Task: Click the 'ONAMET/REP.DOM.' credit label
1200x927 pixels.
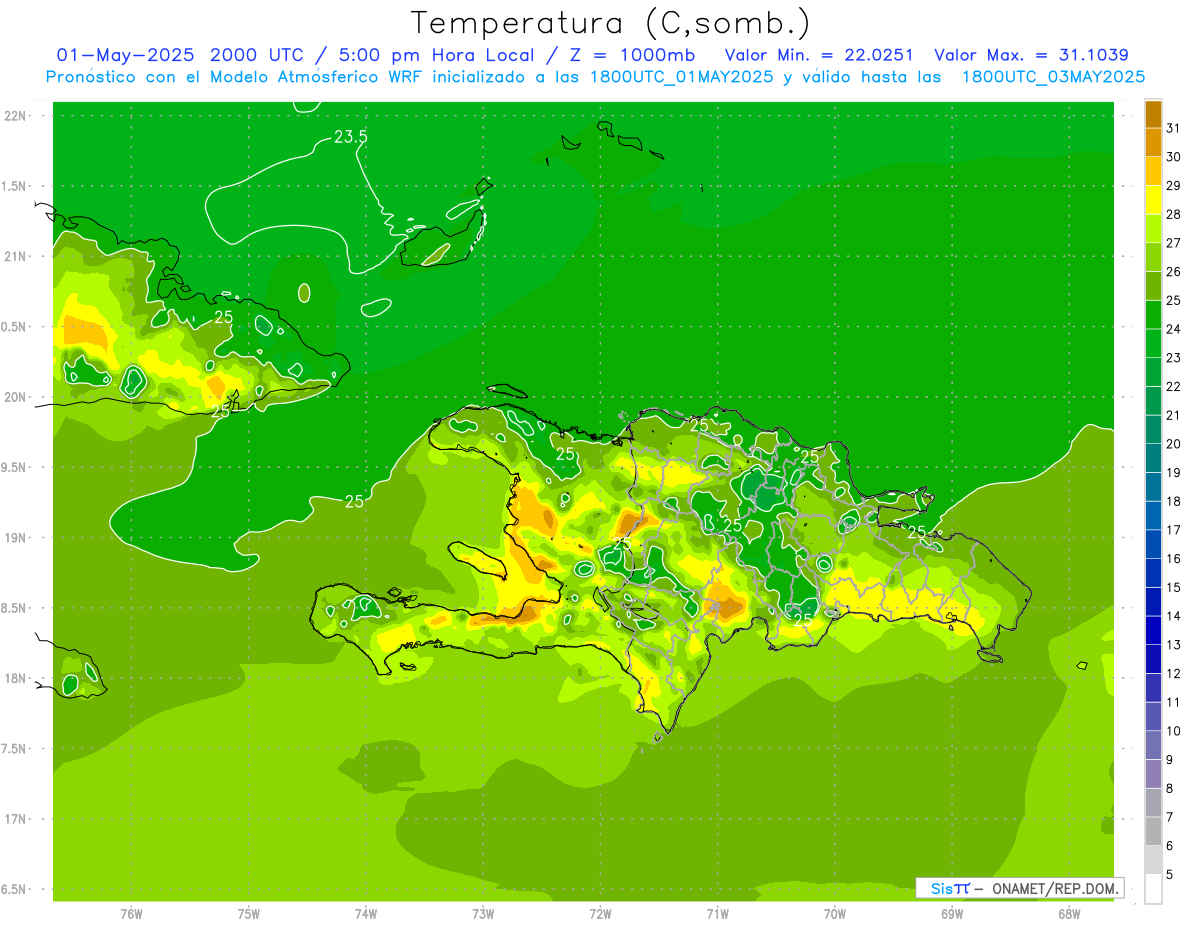Action: click(x=1054, y=888)
